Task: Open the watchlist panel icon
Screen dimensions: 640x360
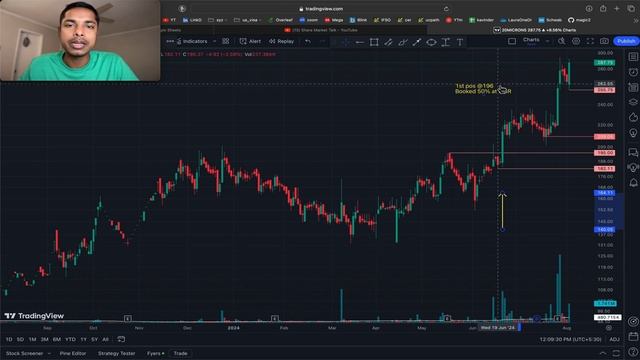Action: tap(633, 57)
